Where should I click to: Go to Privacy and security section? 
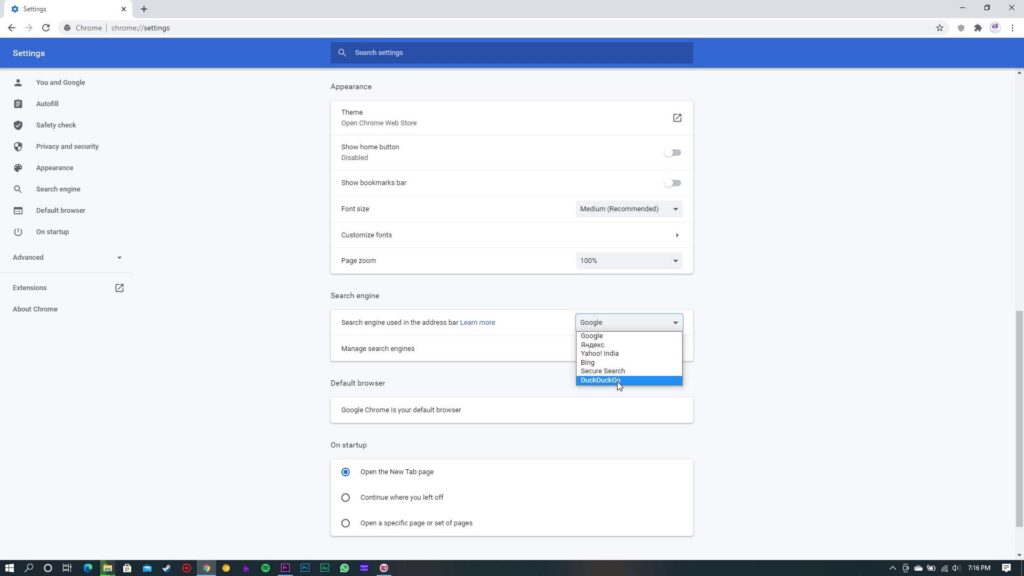click(x=67, y=147)
